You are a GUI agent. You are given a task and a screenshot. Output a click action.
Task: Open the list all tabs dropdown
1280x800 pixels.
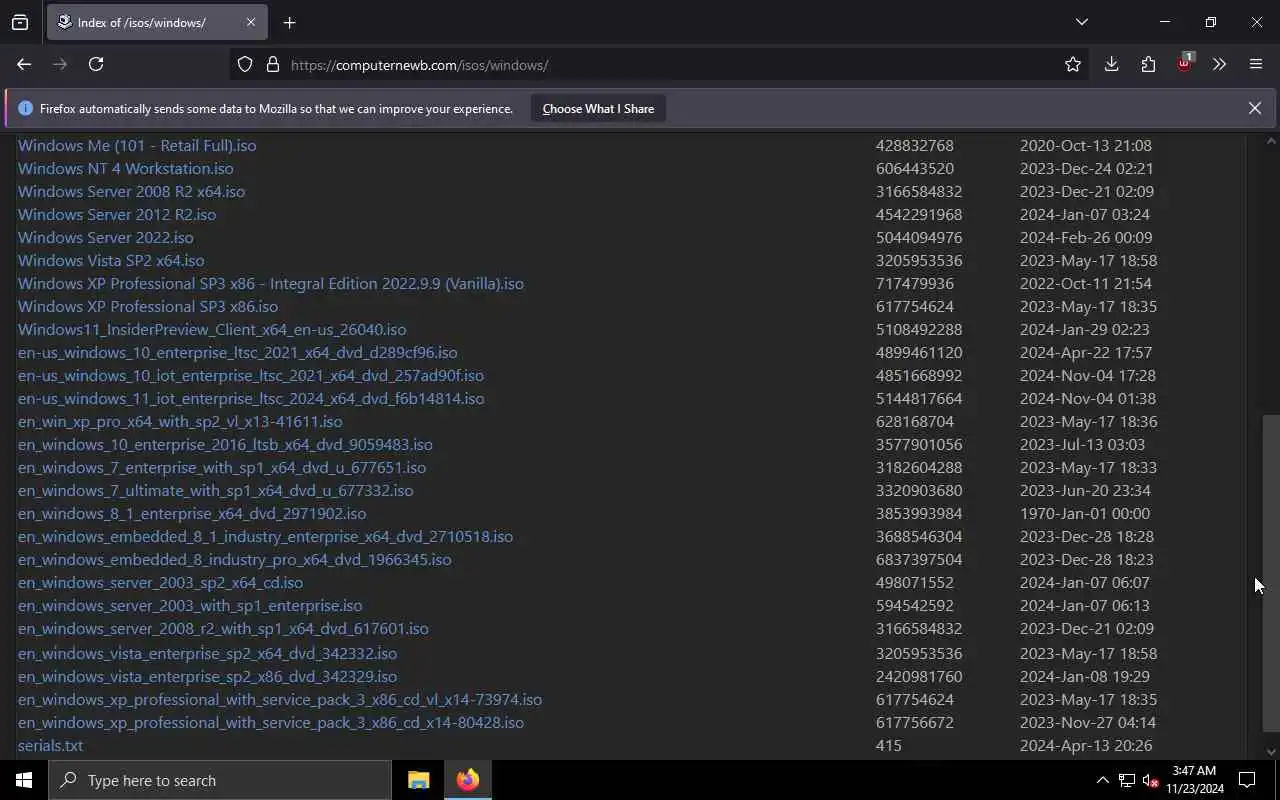1081,22
